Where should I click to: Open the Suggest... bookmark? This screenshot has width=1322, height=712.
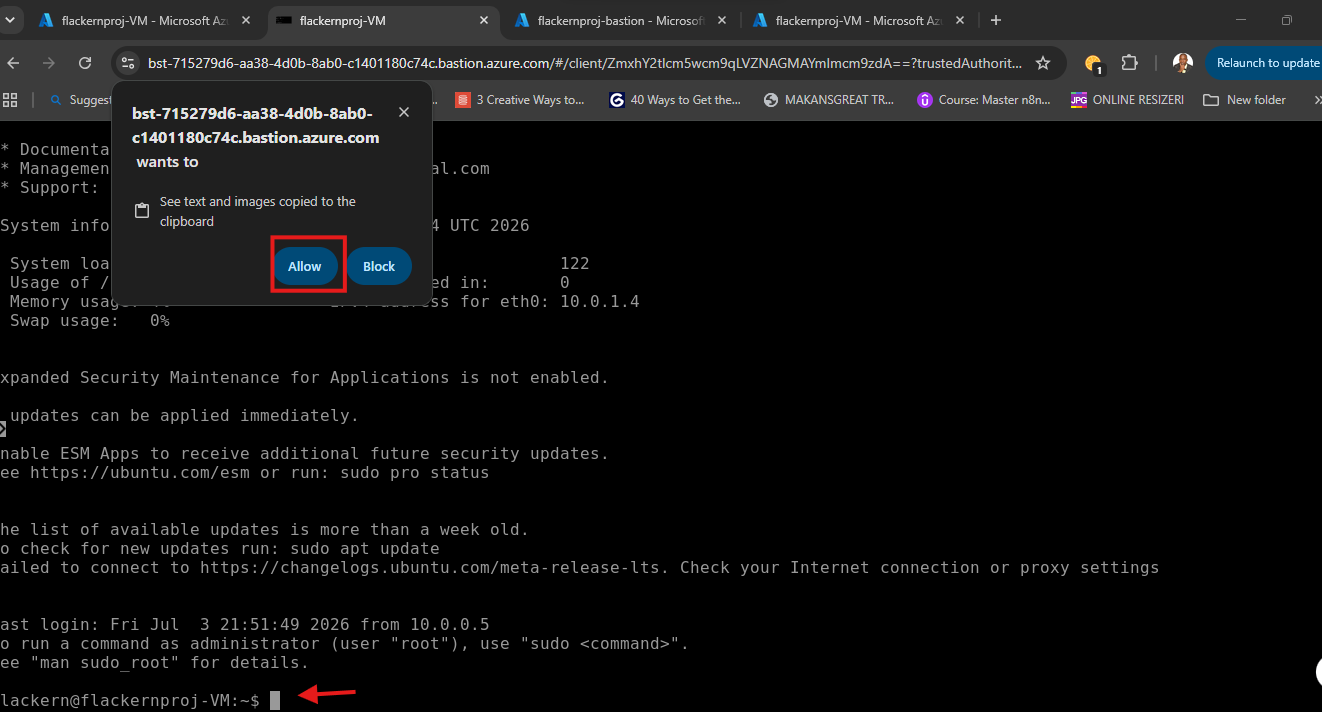pos(80,100)
